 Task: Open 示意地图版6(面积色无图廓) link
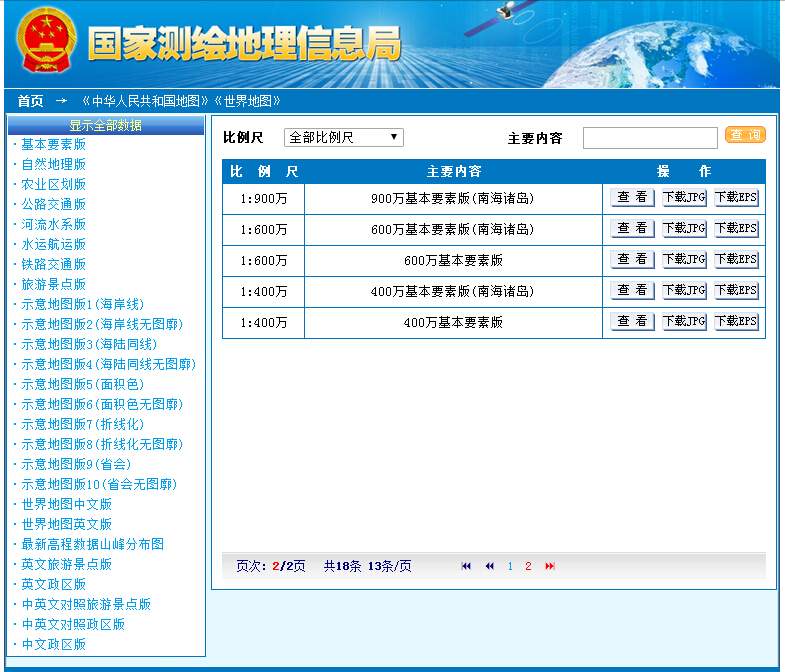(102, 405)
